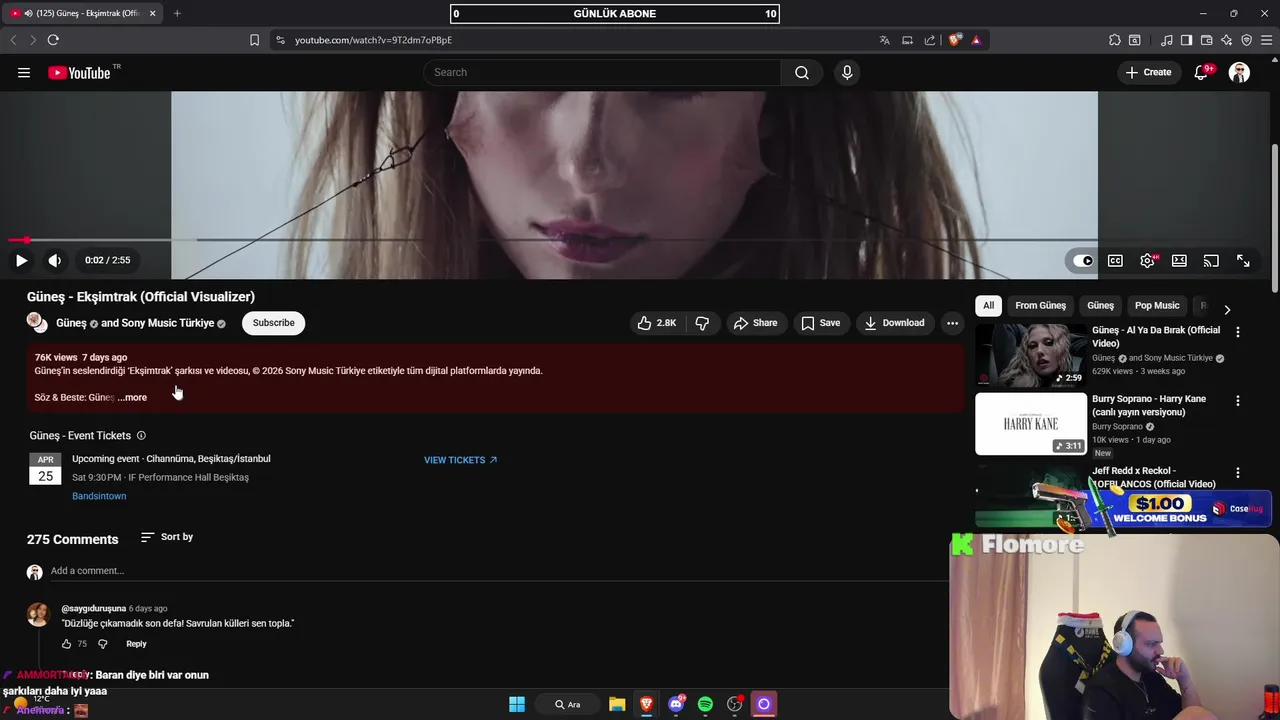Dislike the video

point(702,323)
